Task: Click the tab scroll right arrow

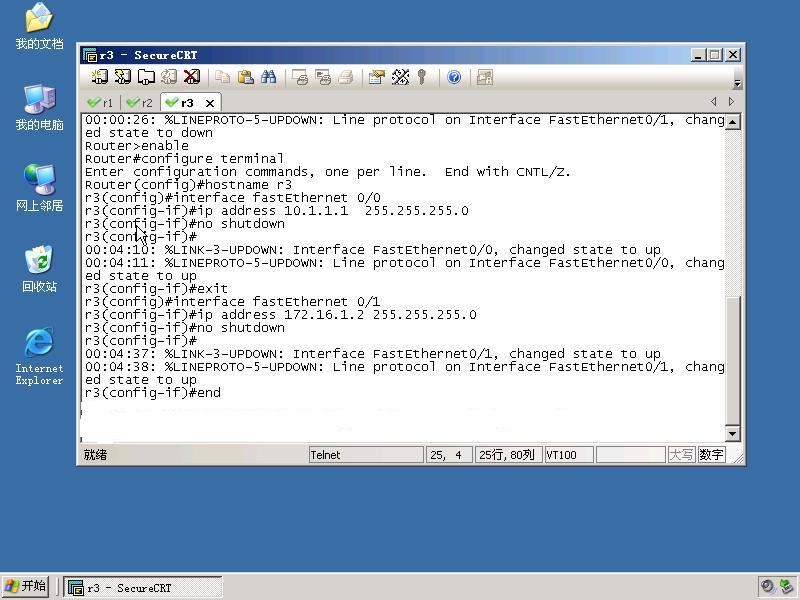Action: pos(731,102)
